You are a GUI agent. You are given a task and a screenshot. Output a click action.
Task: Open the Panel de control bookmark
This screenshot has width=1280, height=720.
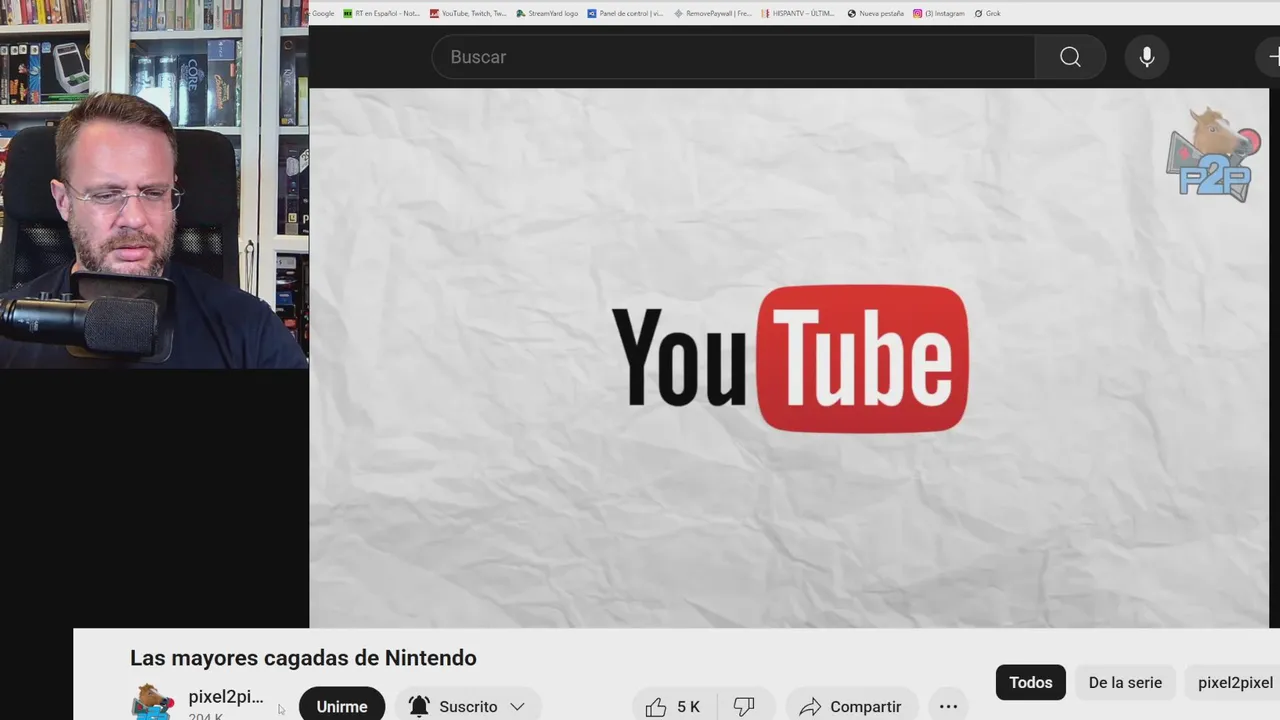point(625,13)
